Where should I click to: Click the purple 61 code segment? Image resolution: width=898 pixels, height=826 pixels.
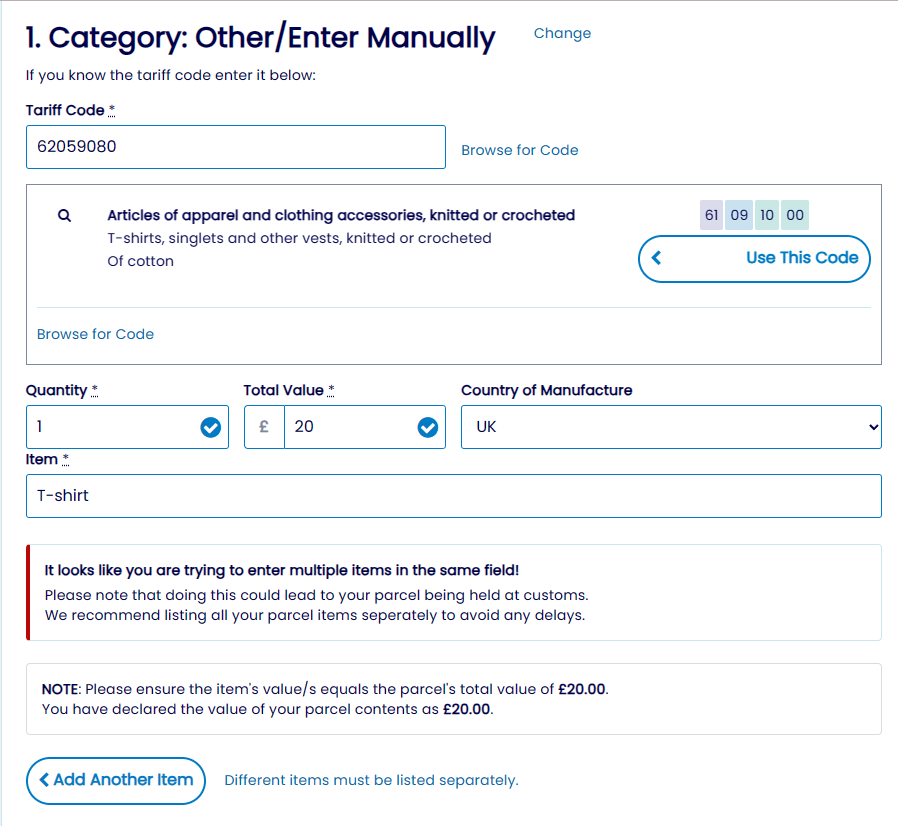click(712, 215)
